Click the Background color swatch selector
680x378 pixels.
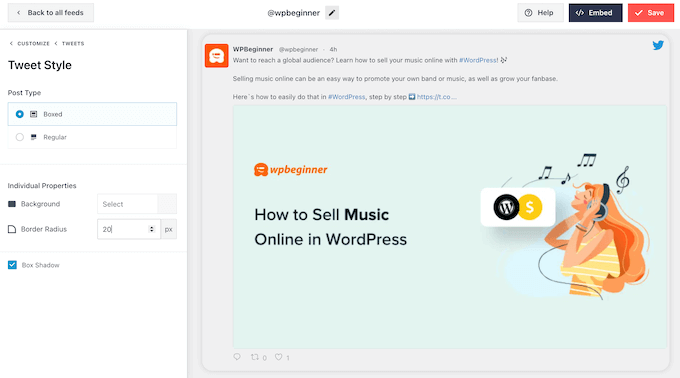click(167, 204)
